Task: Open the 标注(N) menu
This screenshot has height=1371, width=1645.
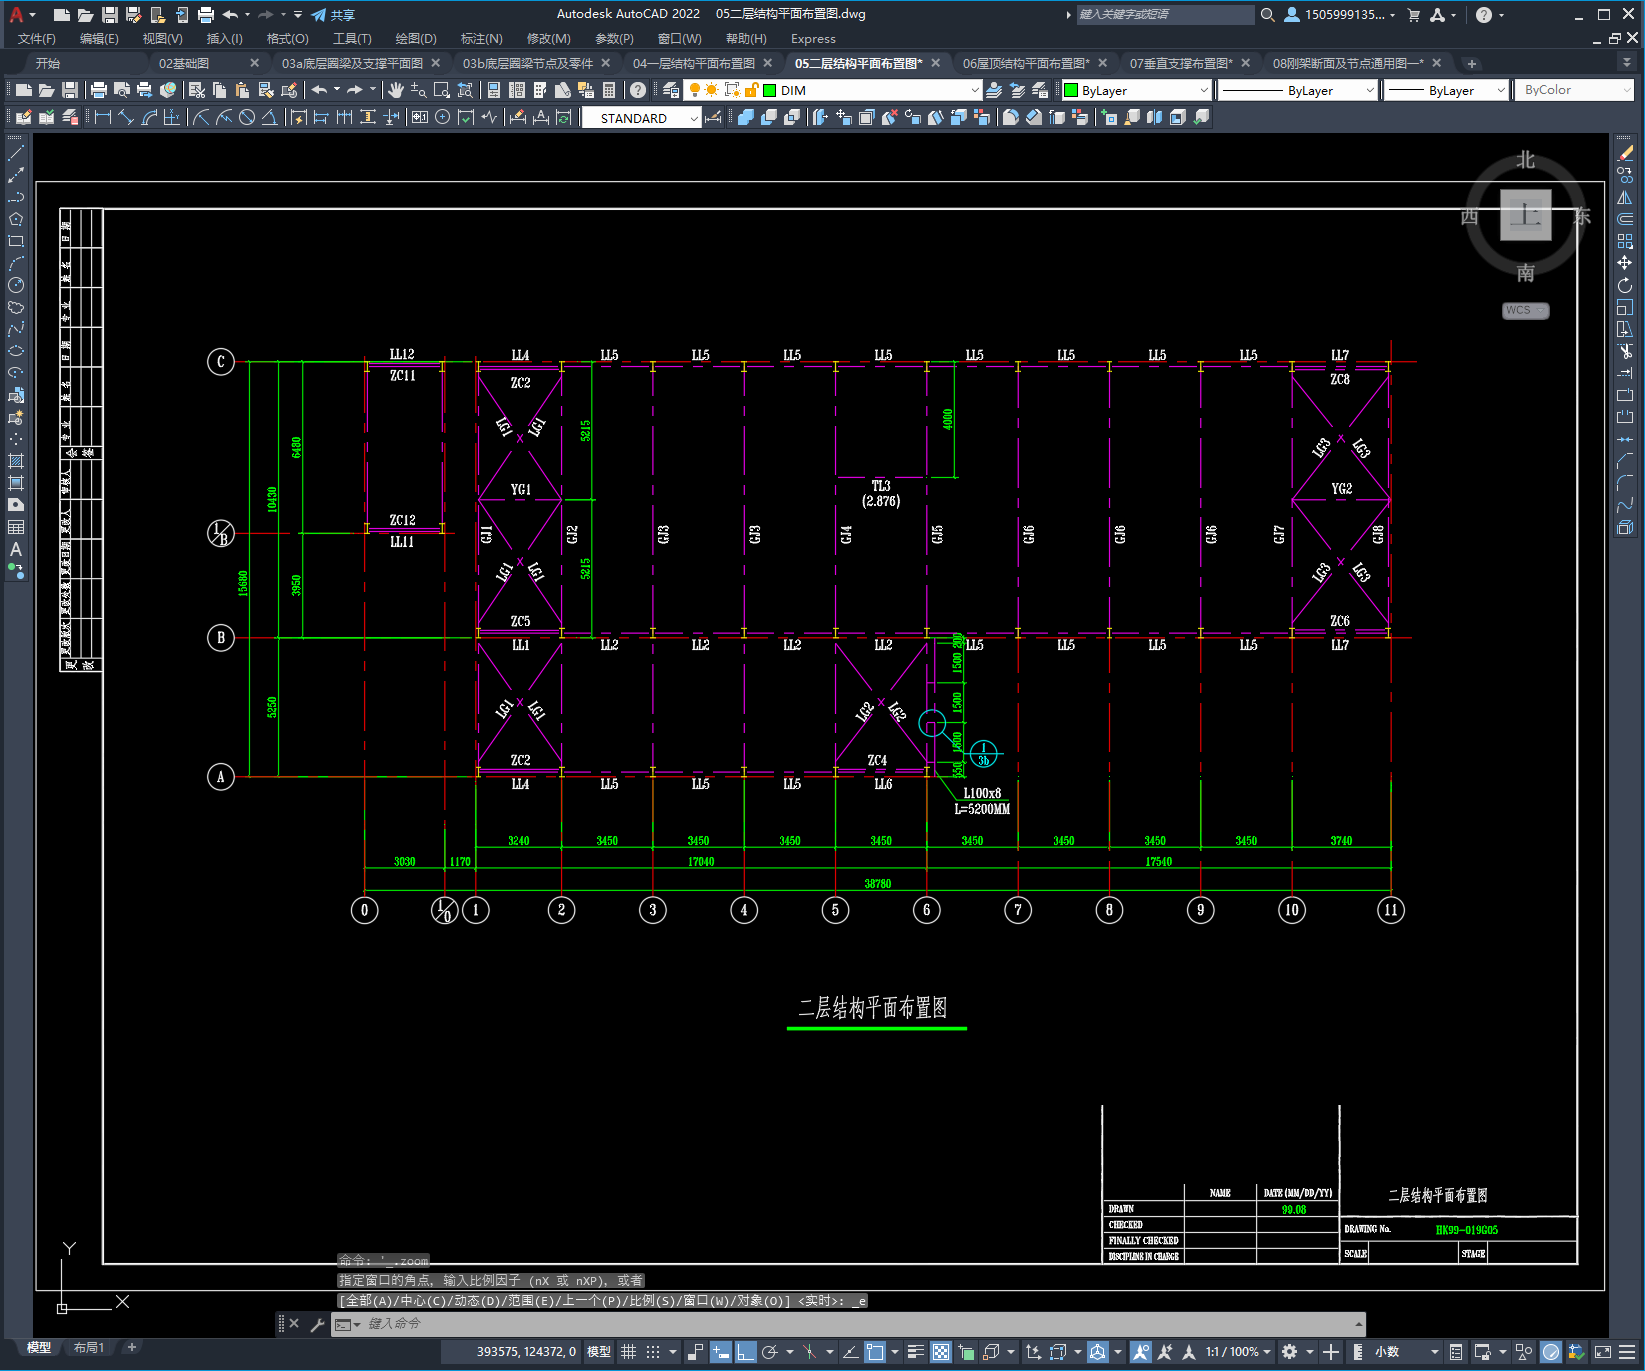Action: click(x=481, y=39)
